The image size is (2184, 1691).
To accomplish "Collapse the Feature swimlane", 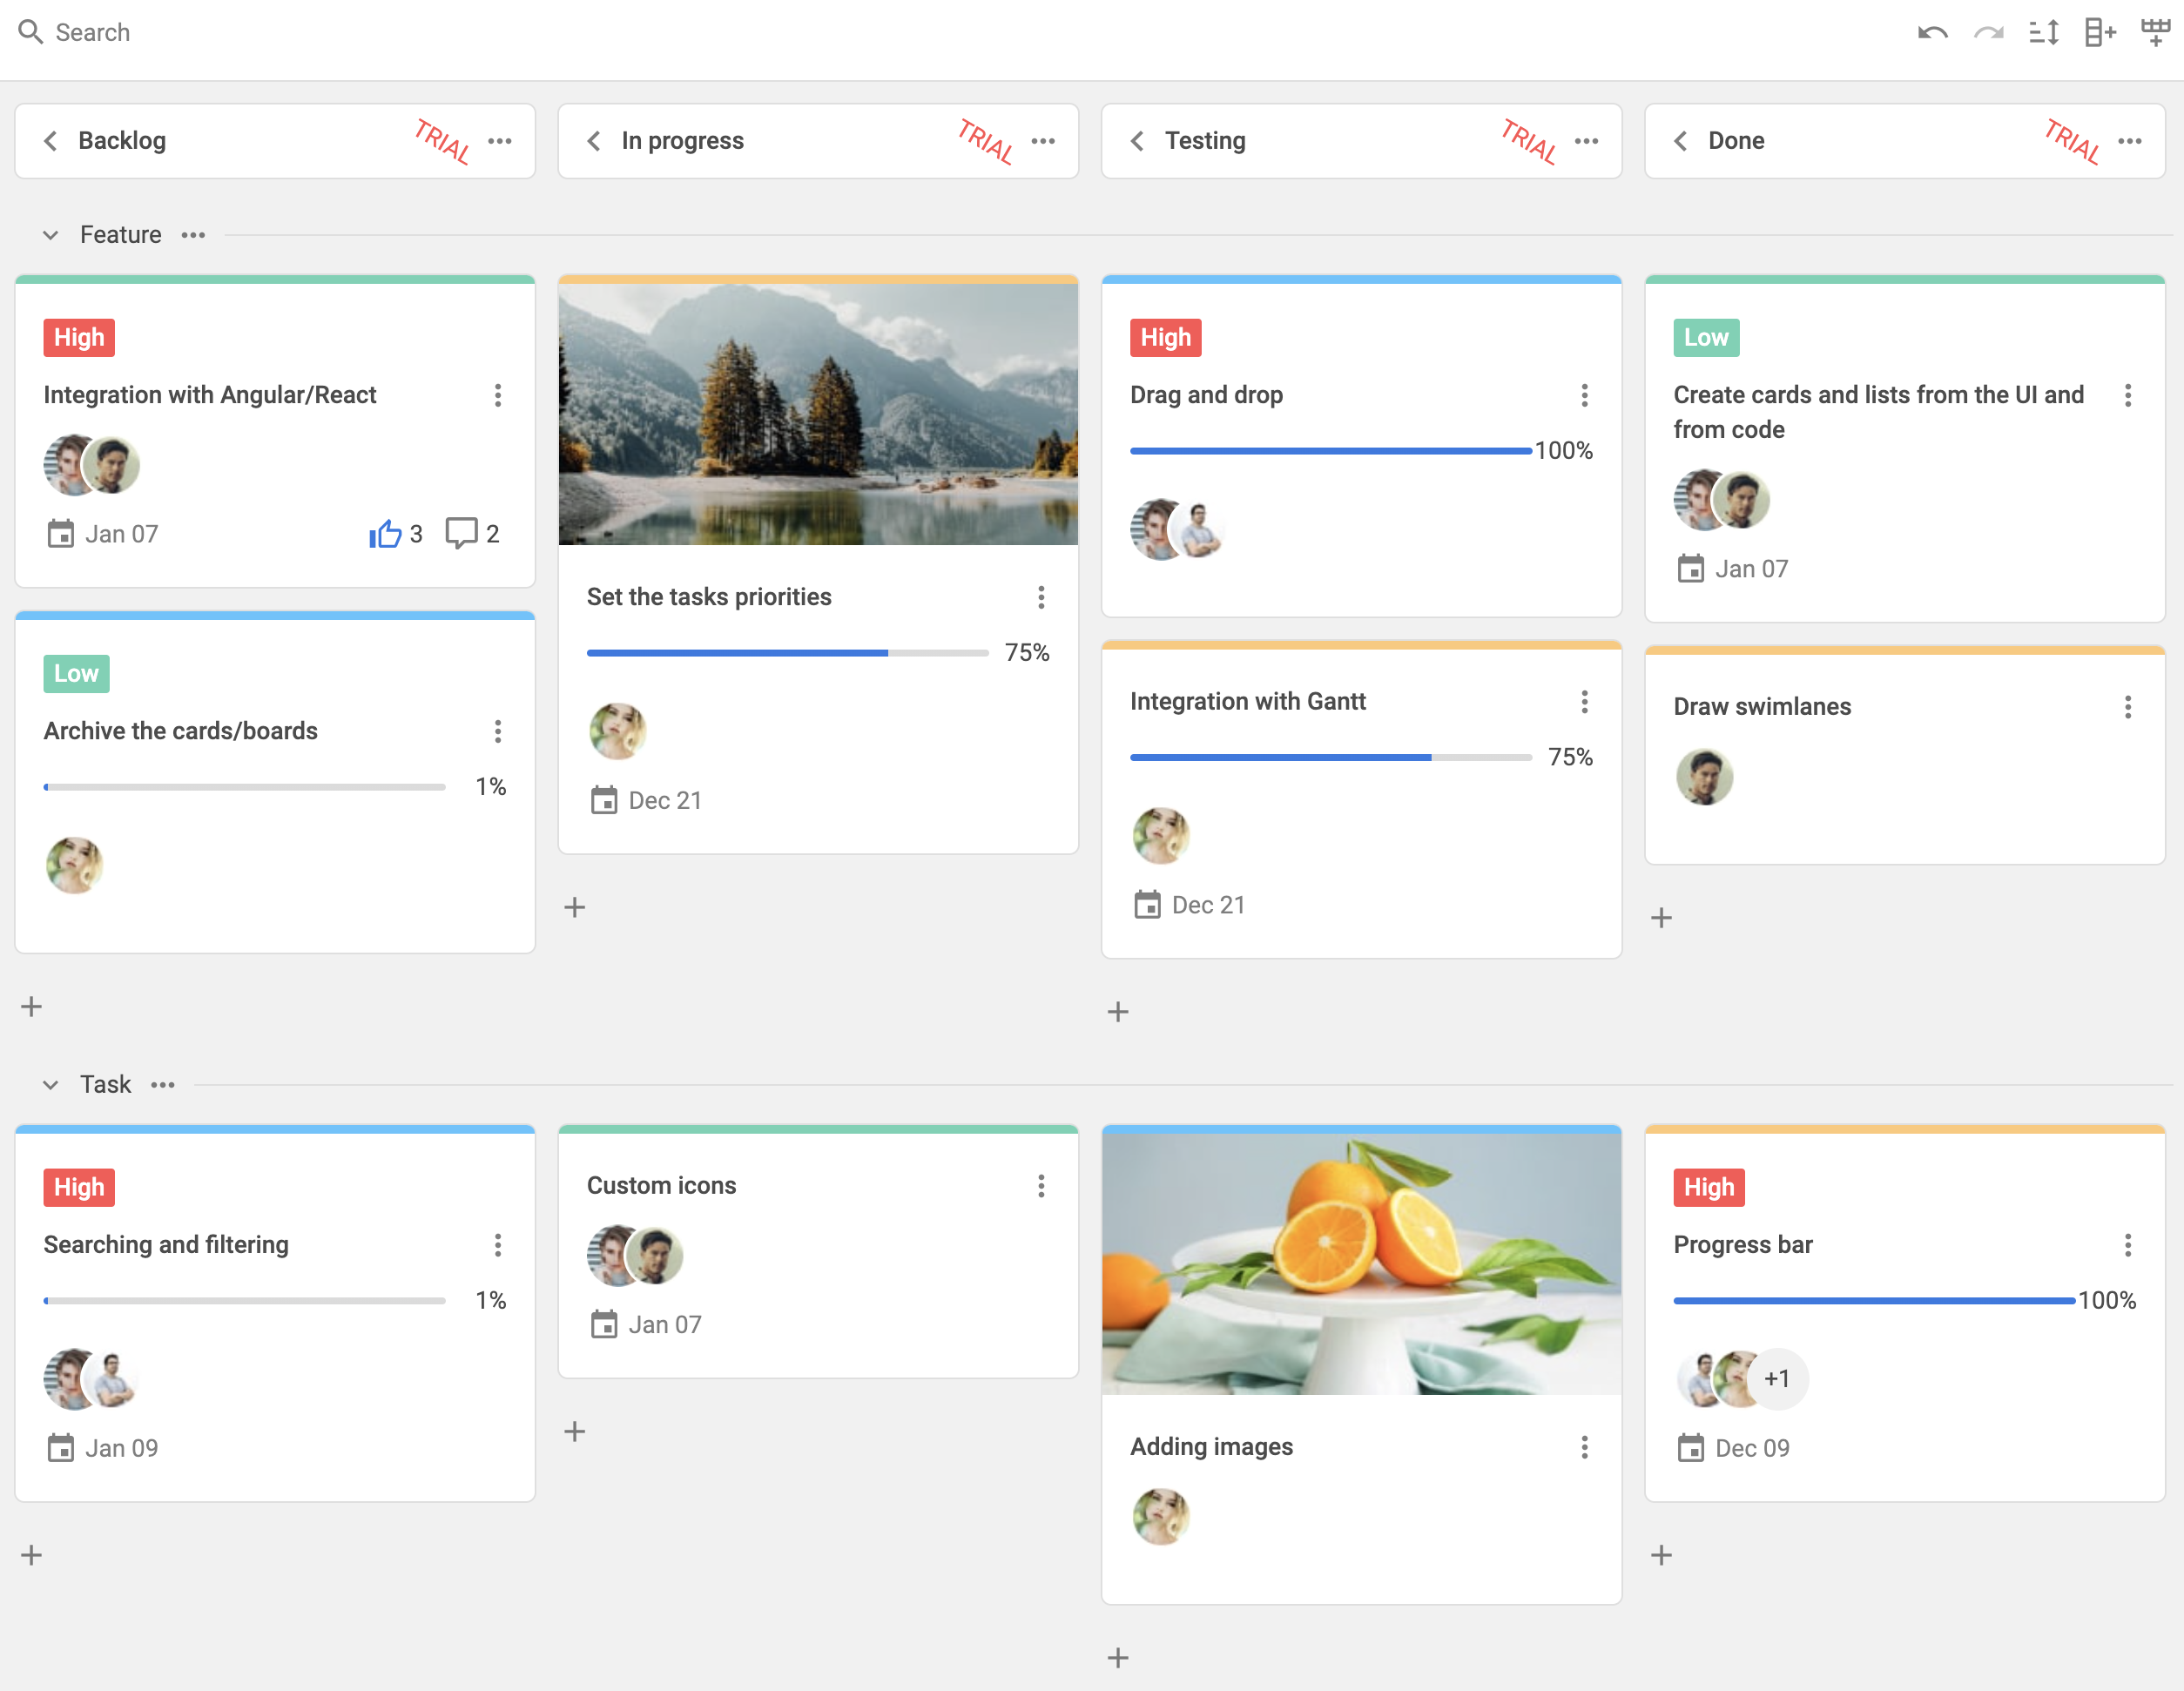I will [x=50, y=235].
